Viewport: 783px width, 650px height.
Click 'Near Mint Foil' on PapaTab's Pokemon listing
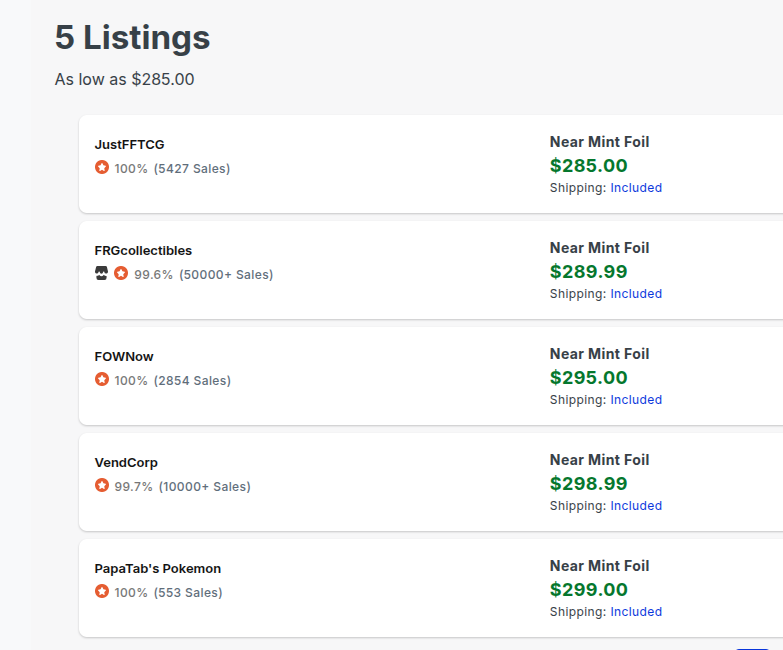[x=599, y=566]
